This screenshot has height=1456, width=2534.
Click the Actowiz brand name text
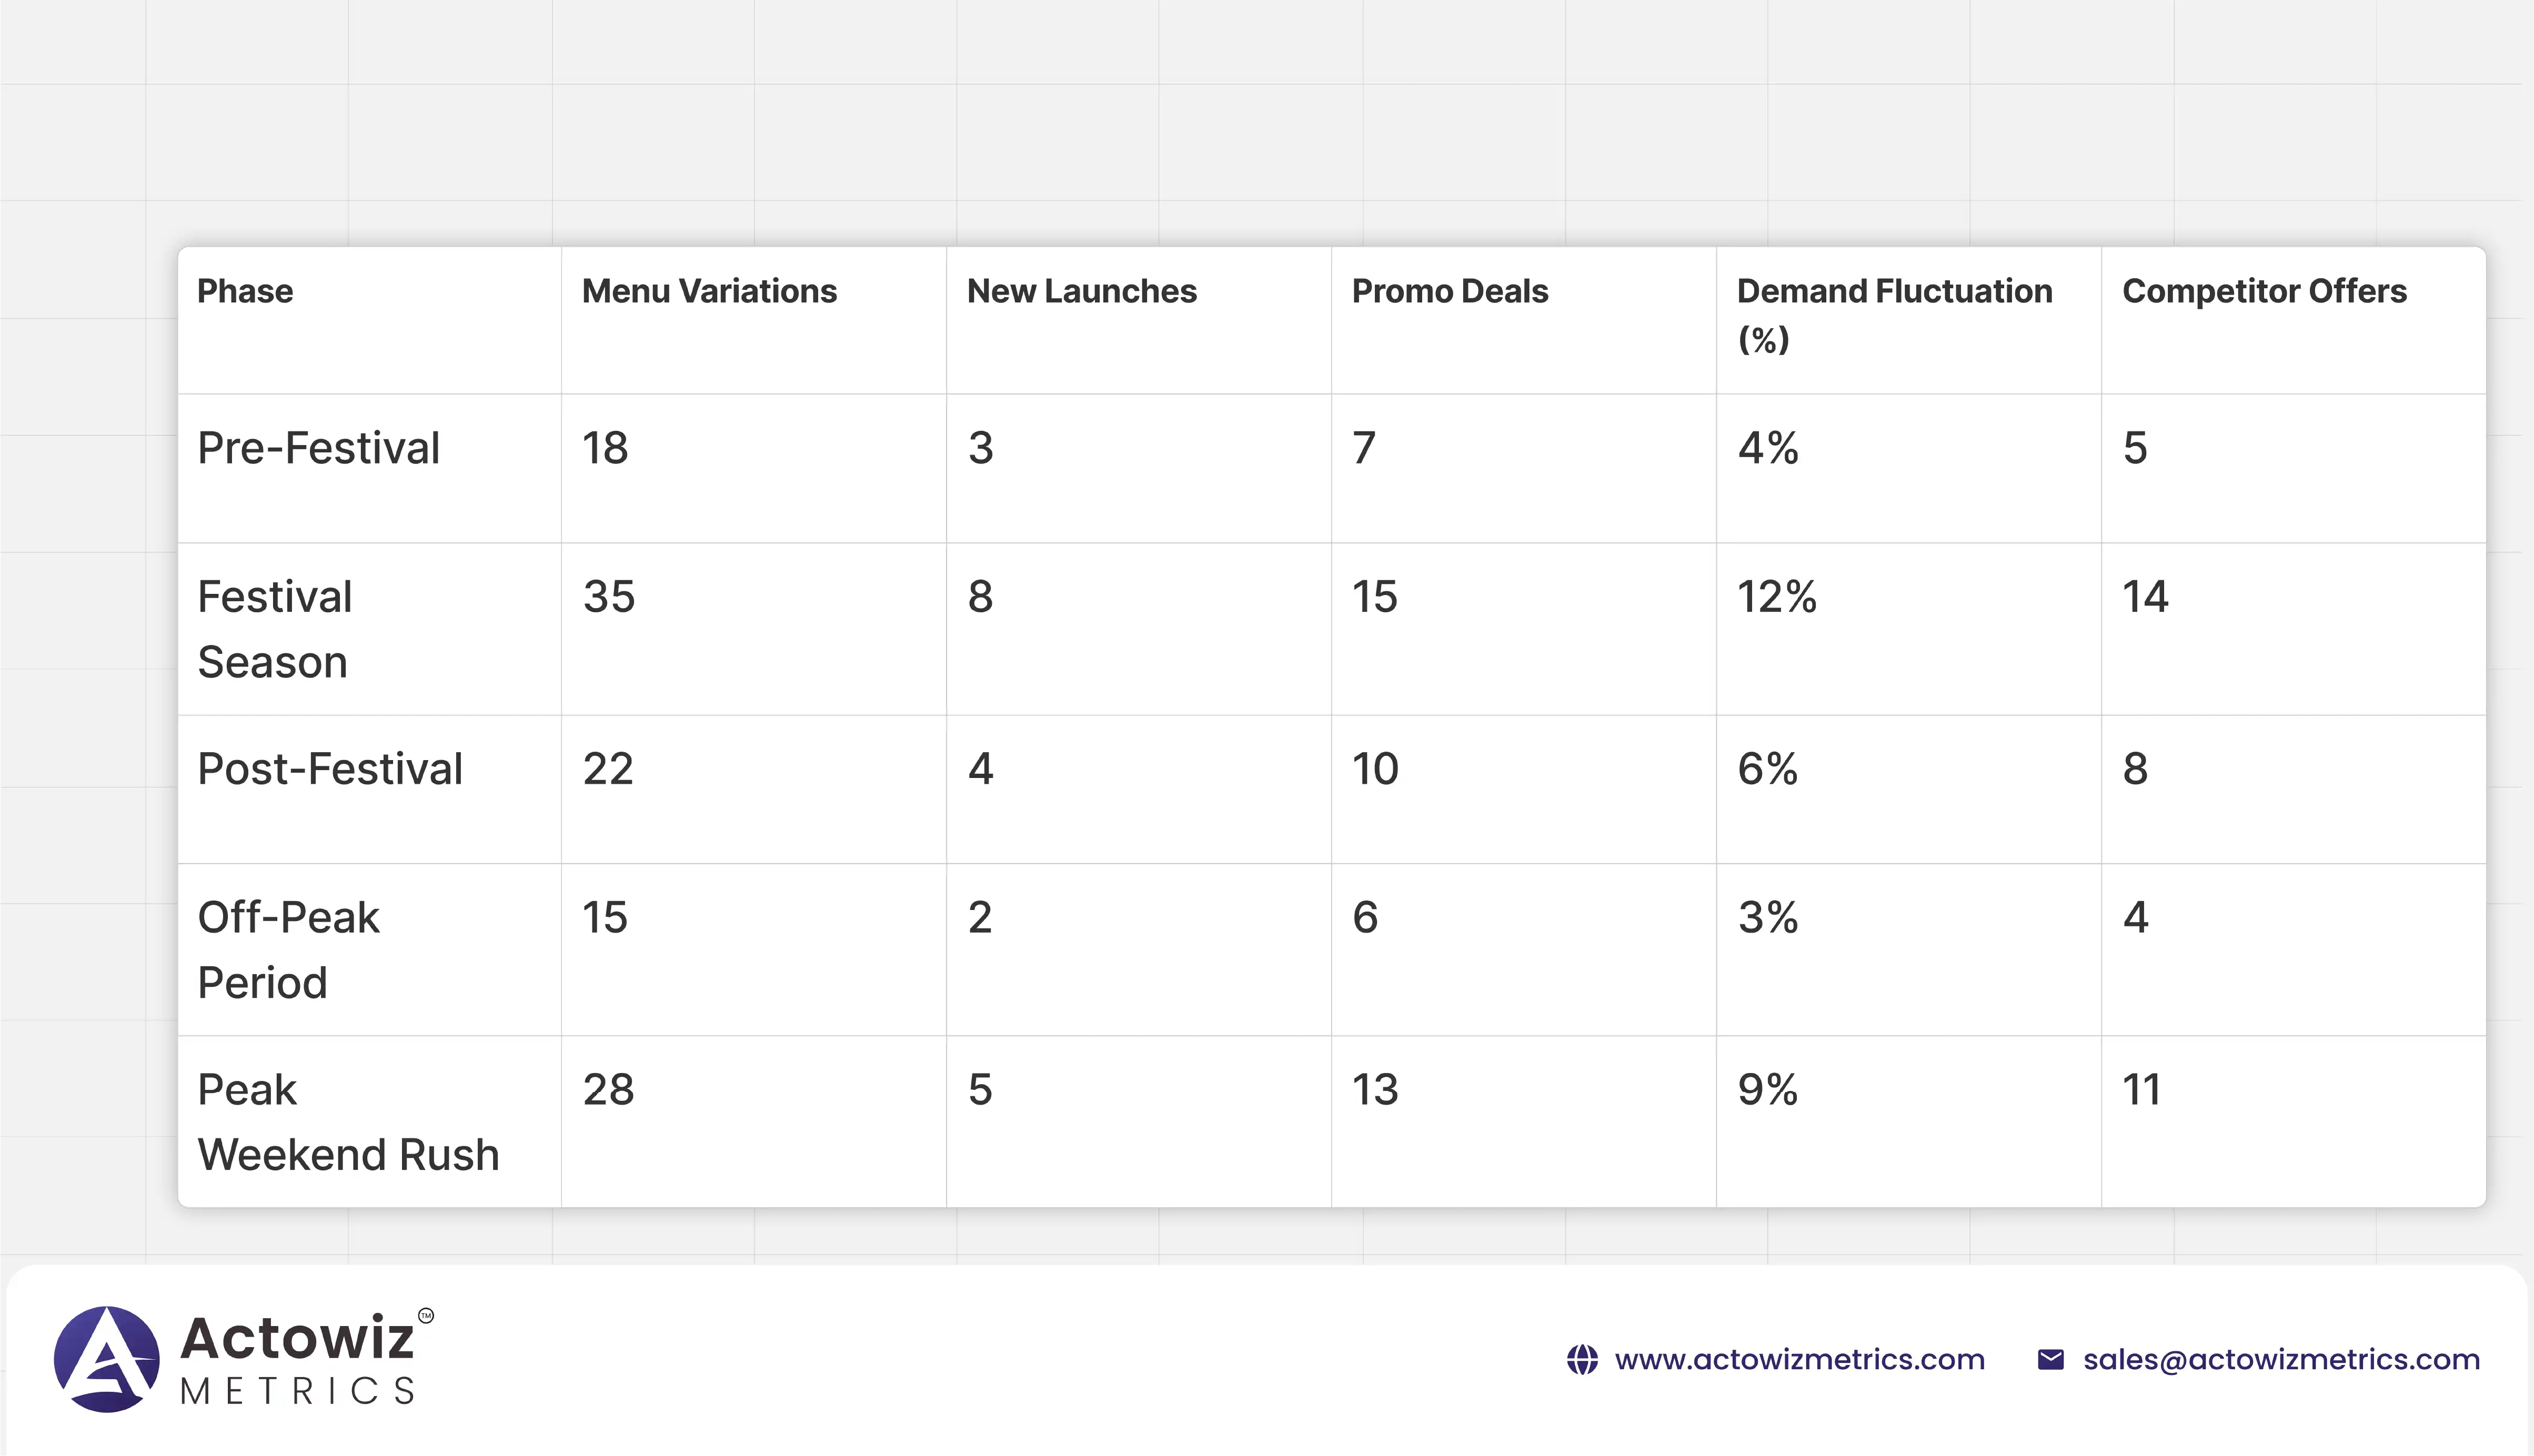297,1338
